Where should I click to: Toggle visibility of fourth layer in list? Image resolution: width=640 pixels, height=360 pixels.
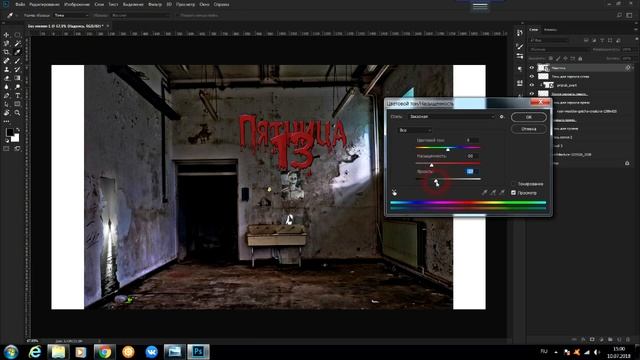pyautogui.click(x=531, y=93)
